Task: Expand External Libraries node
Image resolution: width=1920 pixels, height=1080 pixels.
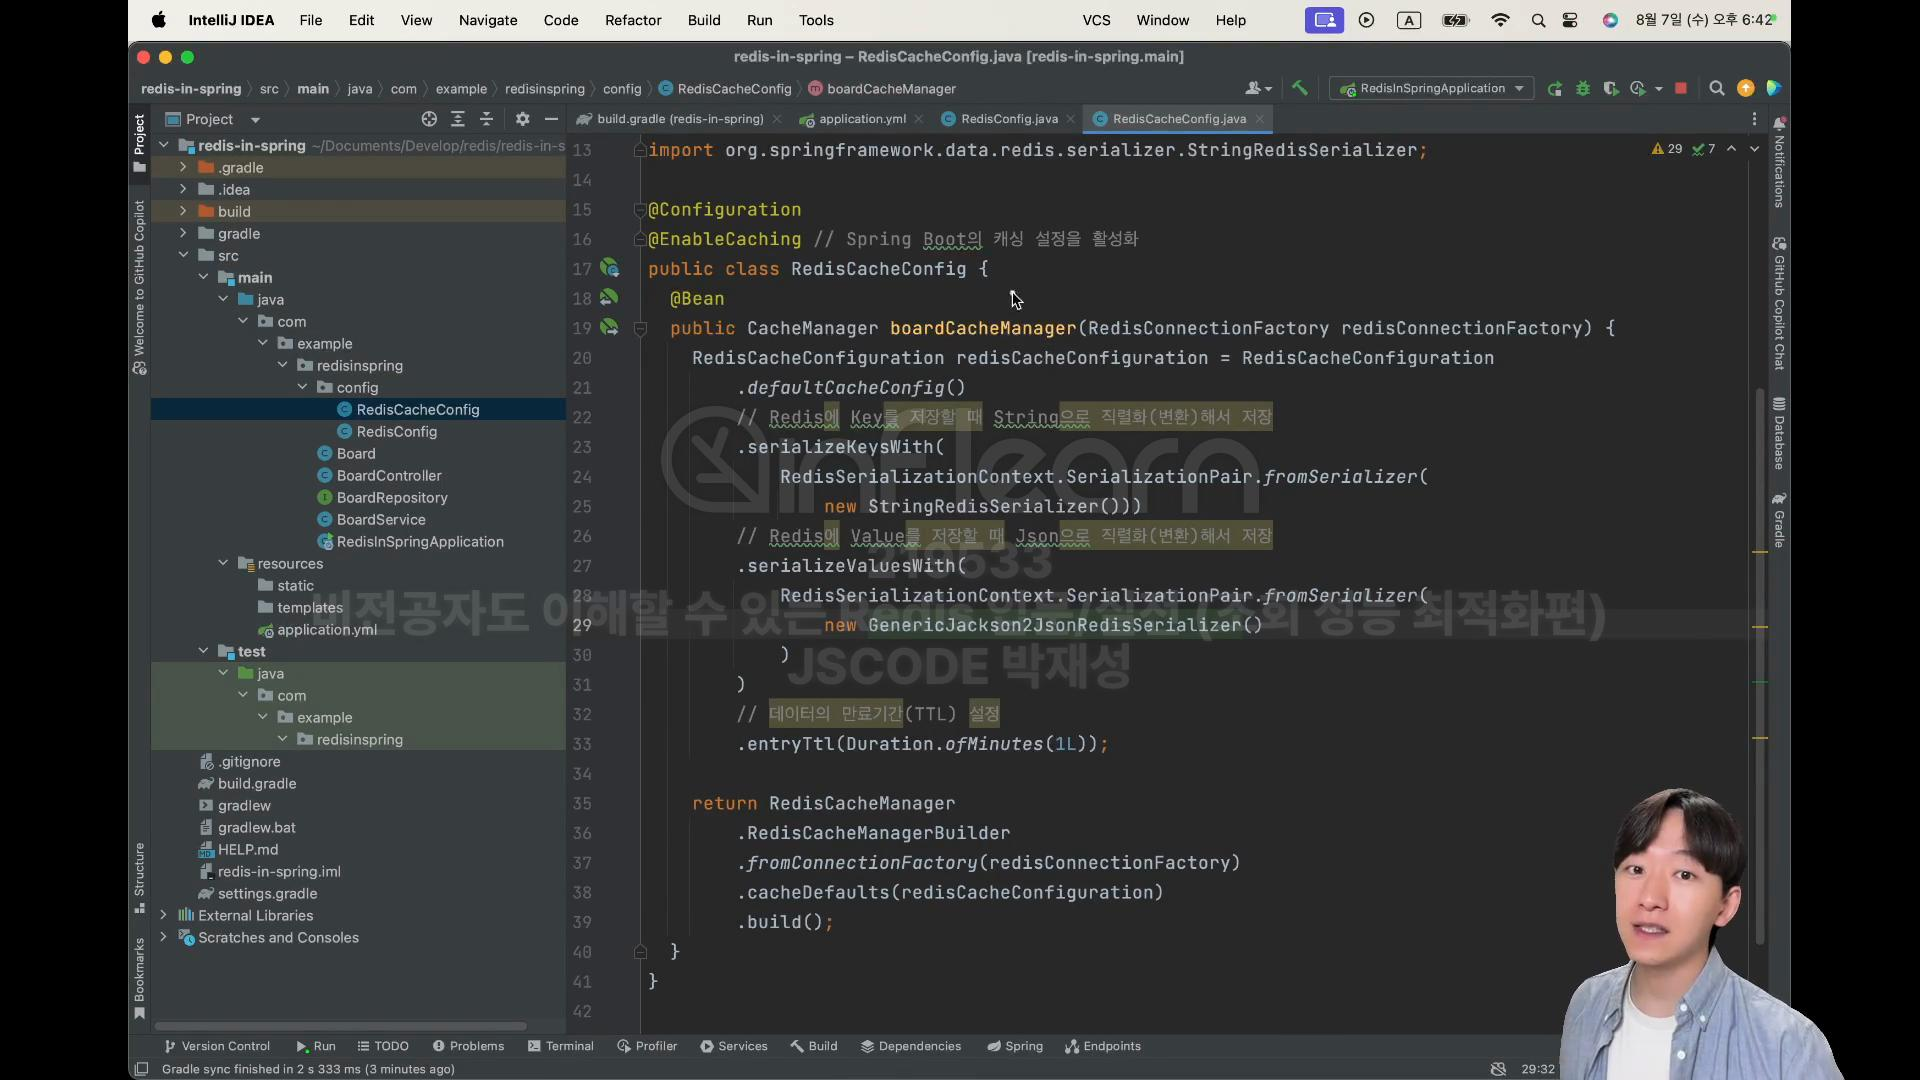Action: (163, 915)
